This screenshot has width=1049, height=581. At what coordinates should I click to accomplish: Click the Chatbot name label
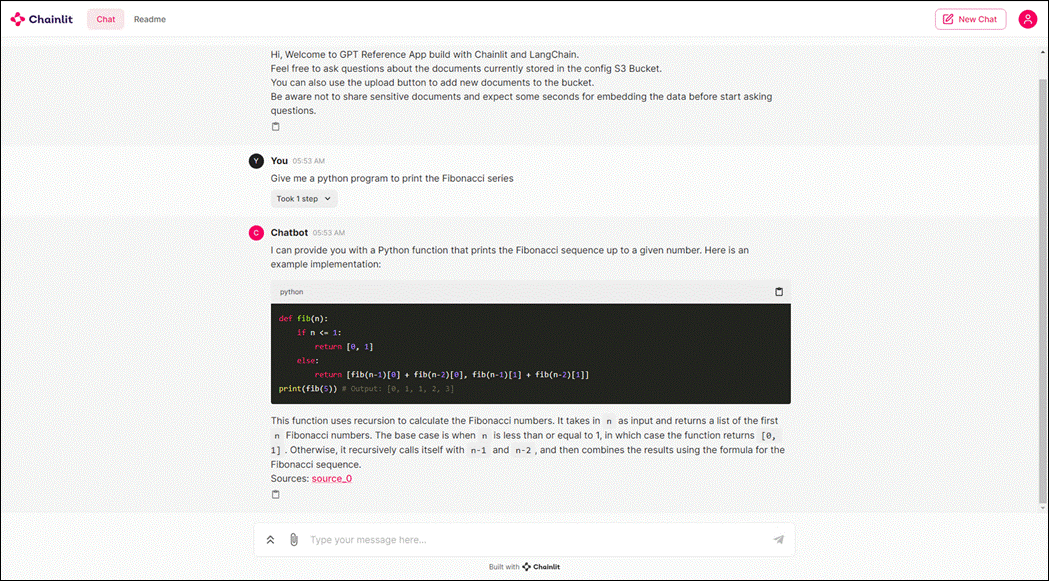point(289,233)
